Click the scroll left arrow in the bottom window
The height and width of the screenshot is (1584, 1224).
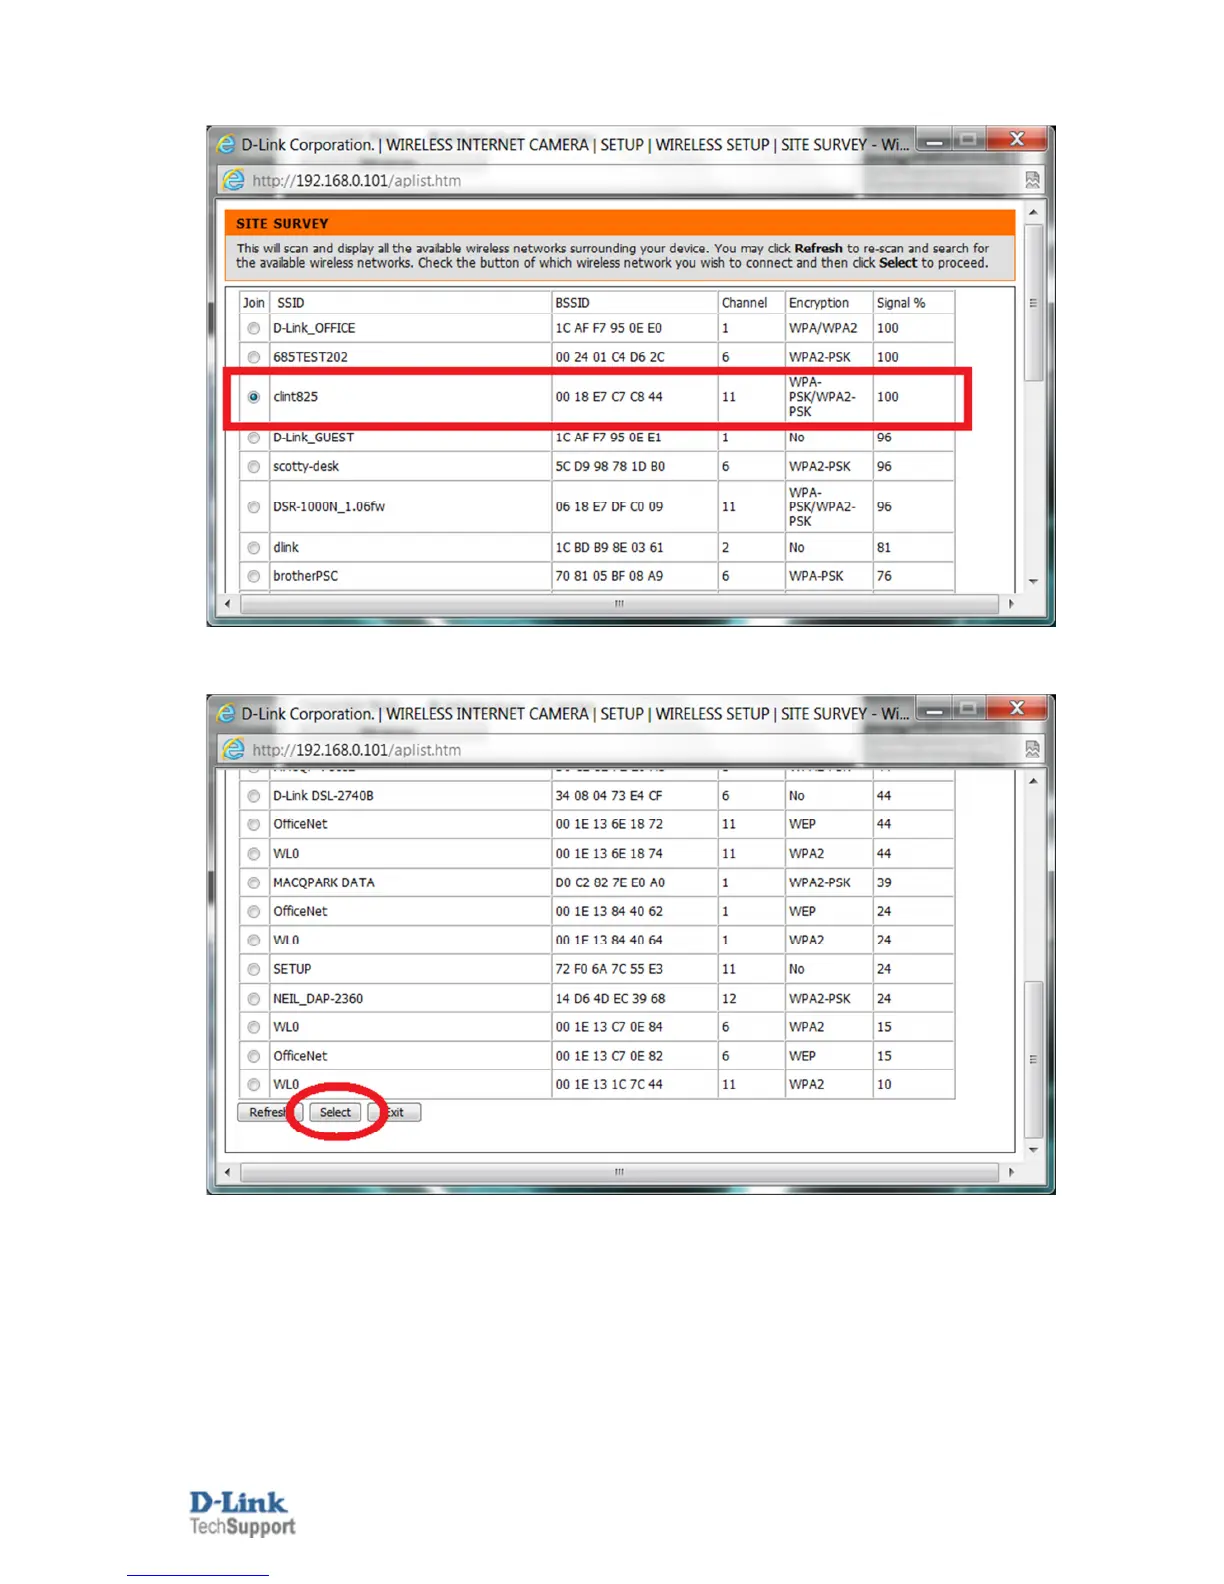(x=228, y=1172)
